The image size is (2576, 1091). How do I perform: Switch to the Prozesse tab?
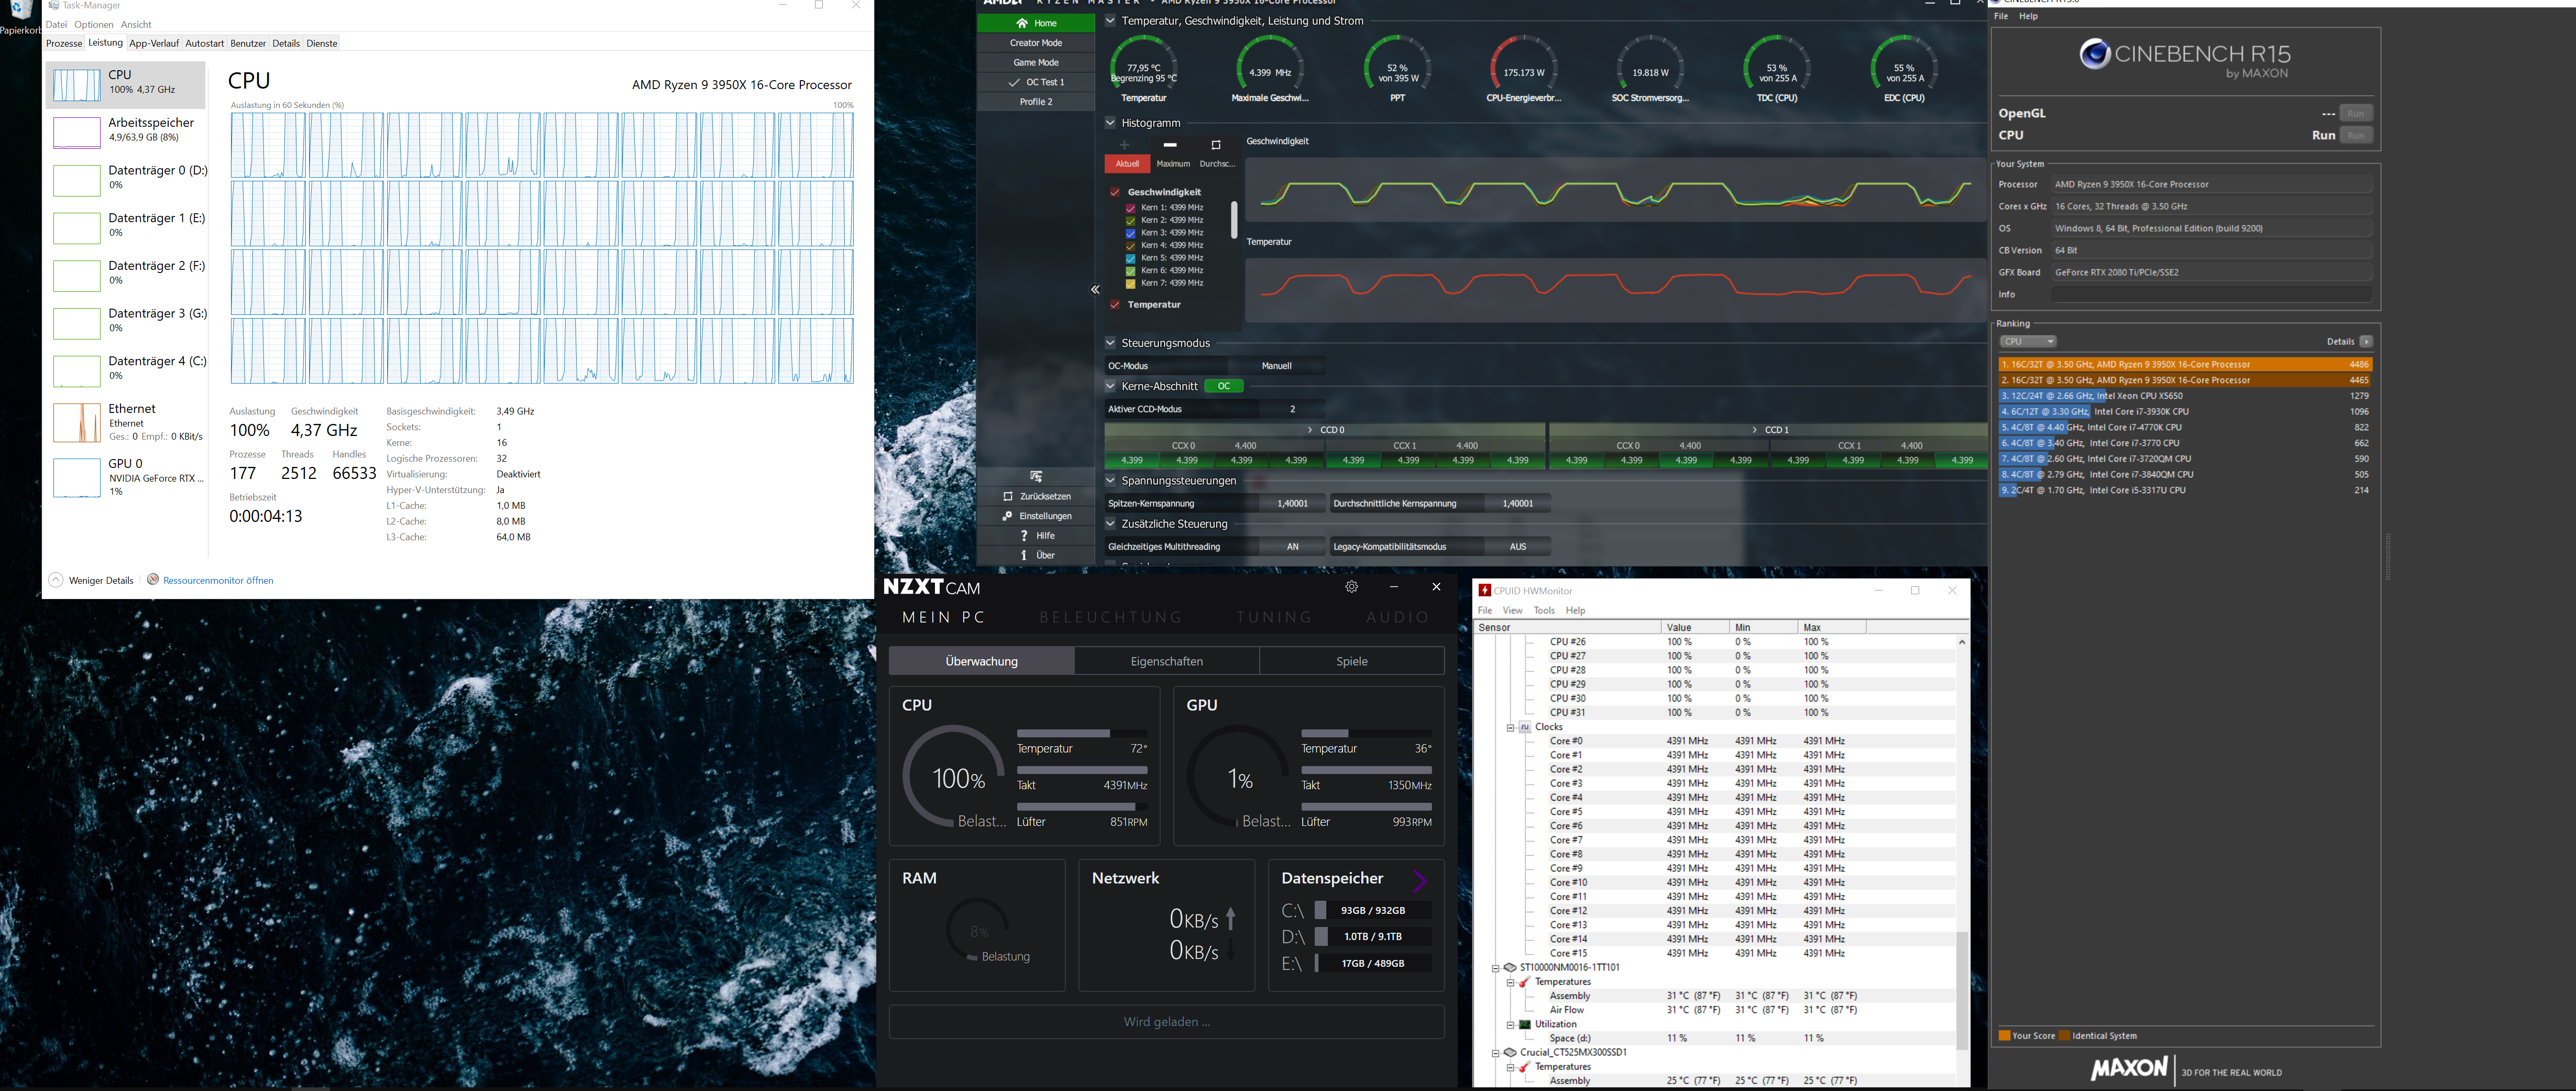[64, 44]
